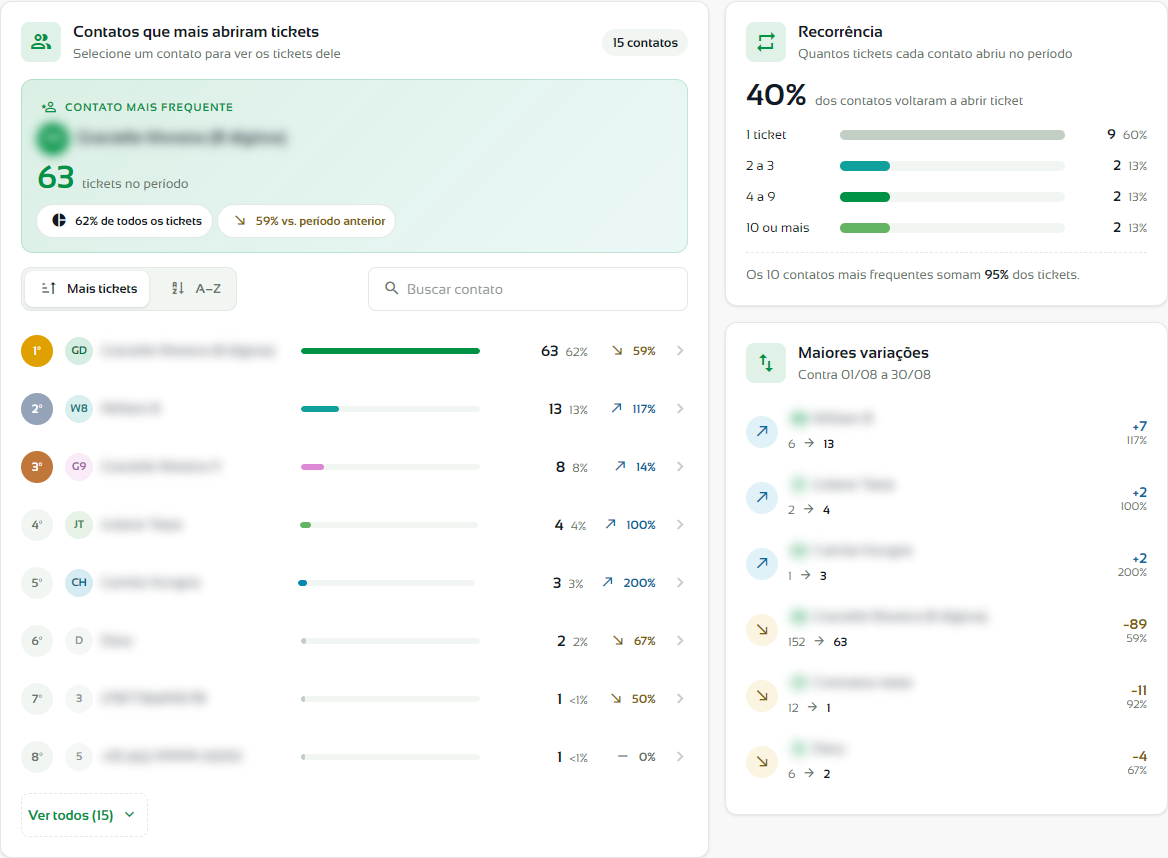
Task: Click the Buscar contato search field
Action: point(528,289)
